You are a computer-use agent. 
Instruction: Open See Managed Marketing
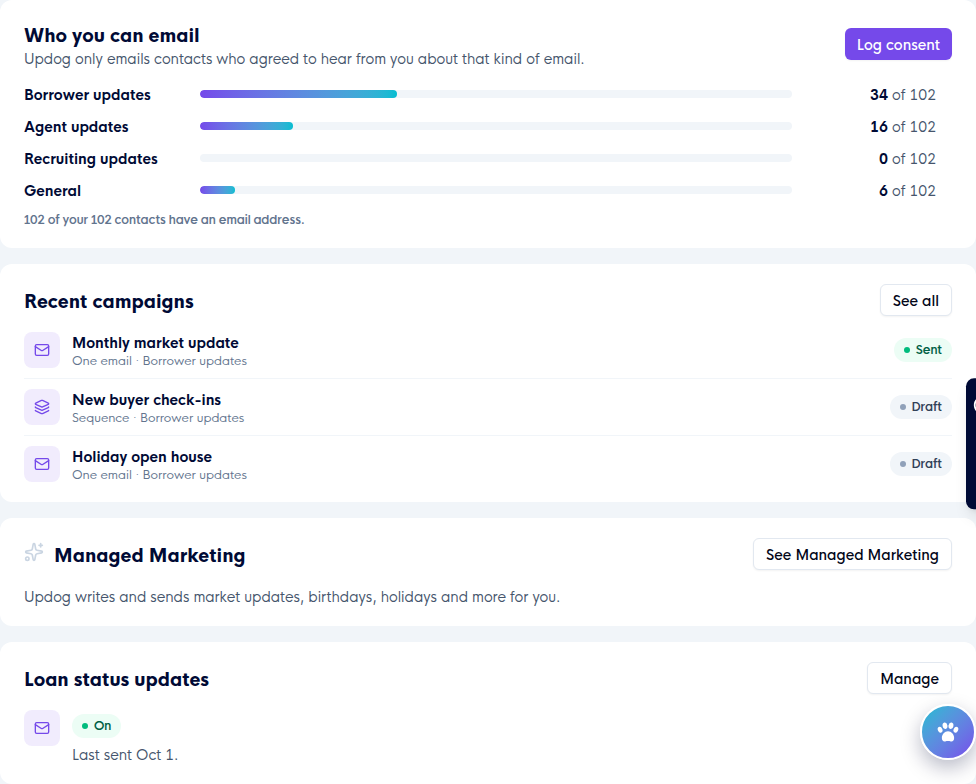(852, 554)
